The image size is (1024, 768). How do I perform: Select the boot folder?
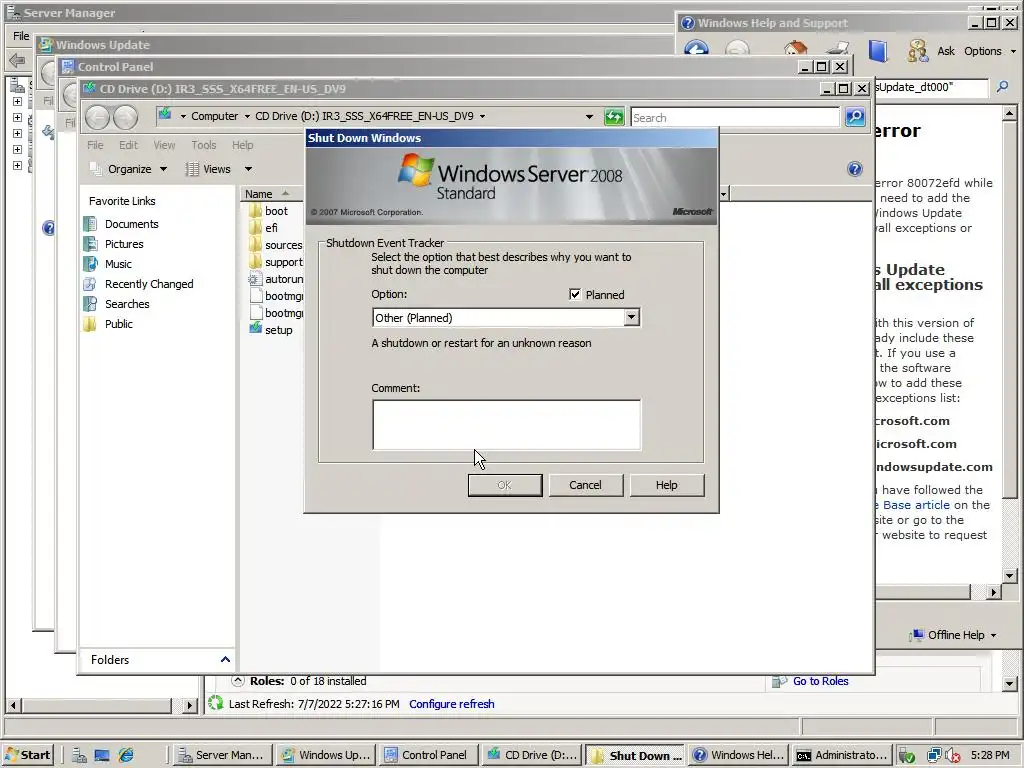click(x=269, y=211)
